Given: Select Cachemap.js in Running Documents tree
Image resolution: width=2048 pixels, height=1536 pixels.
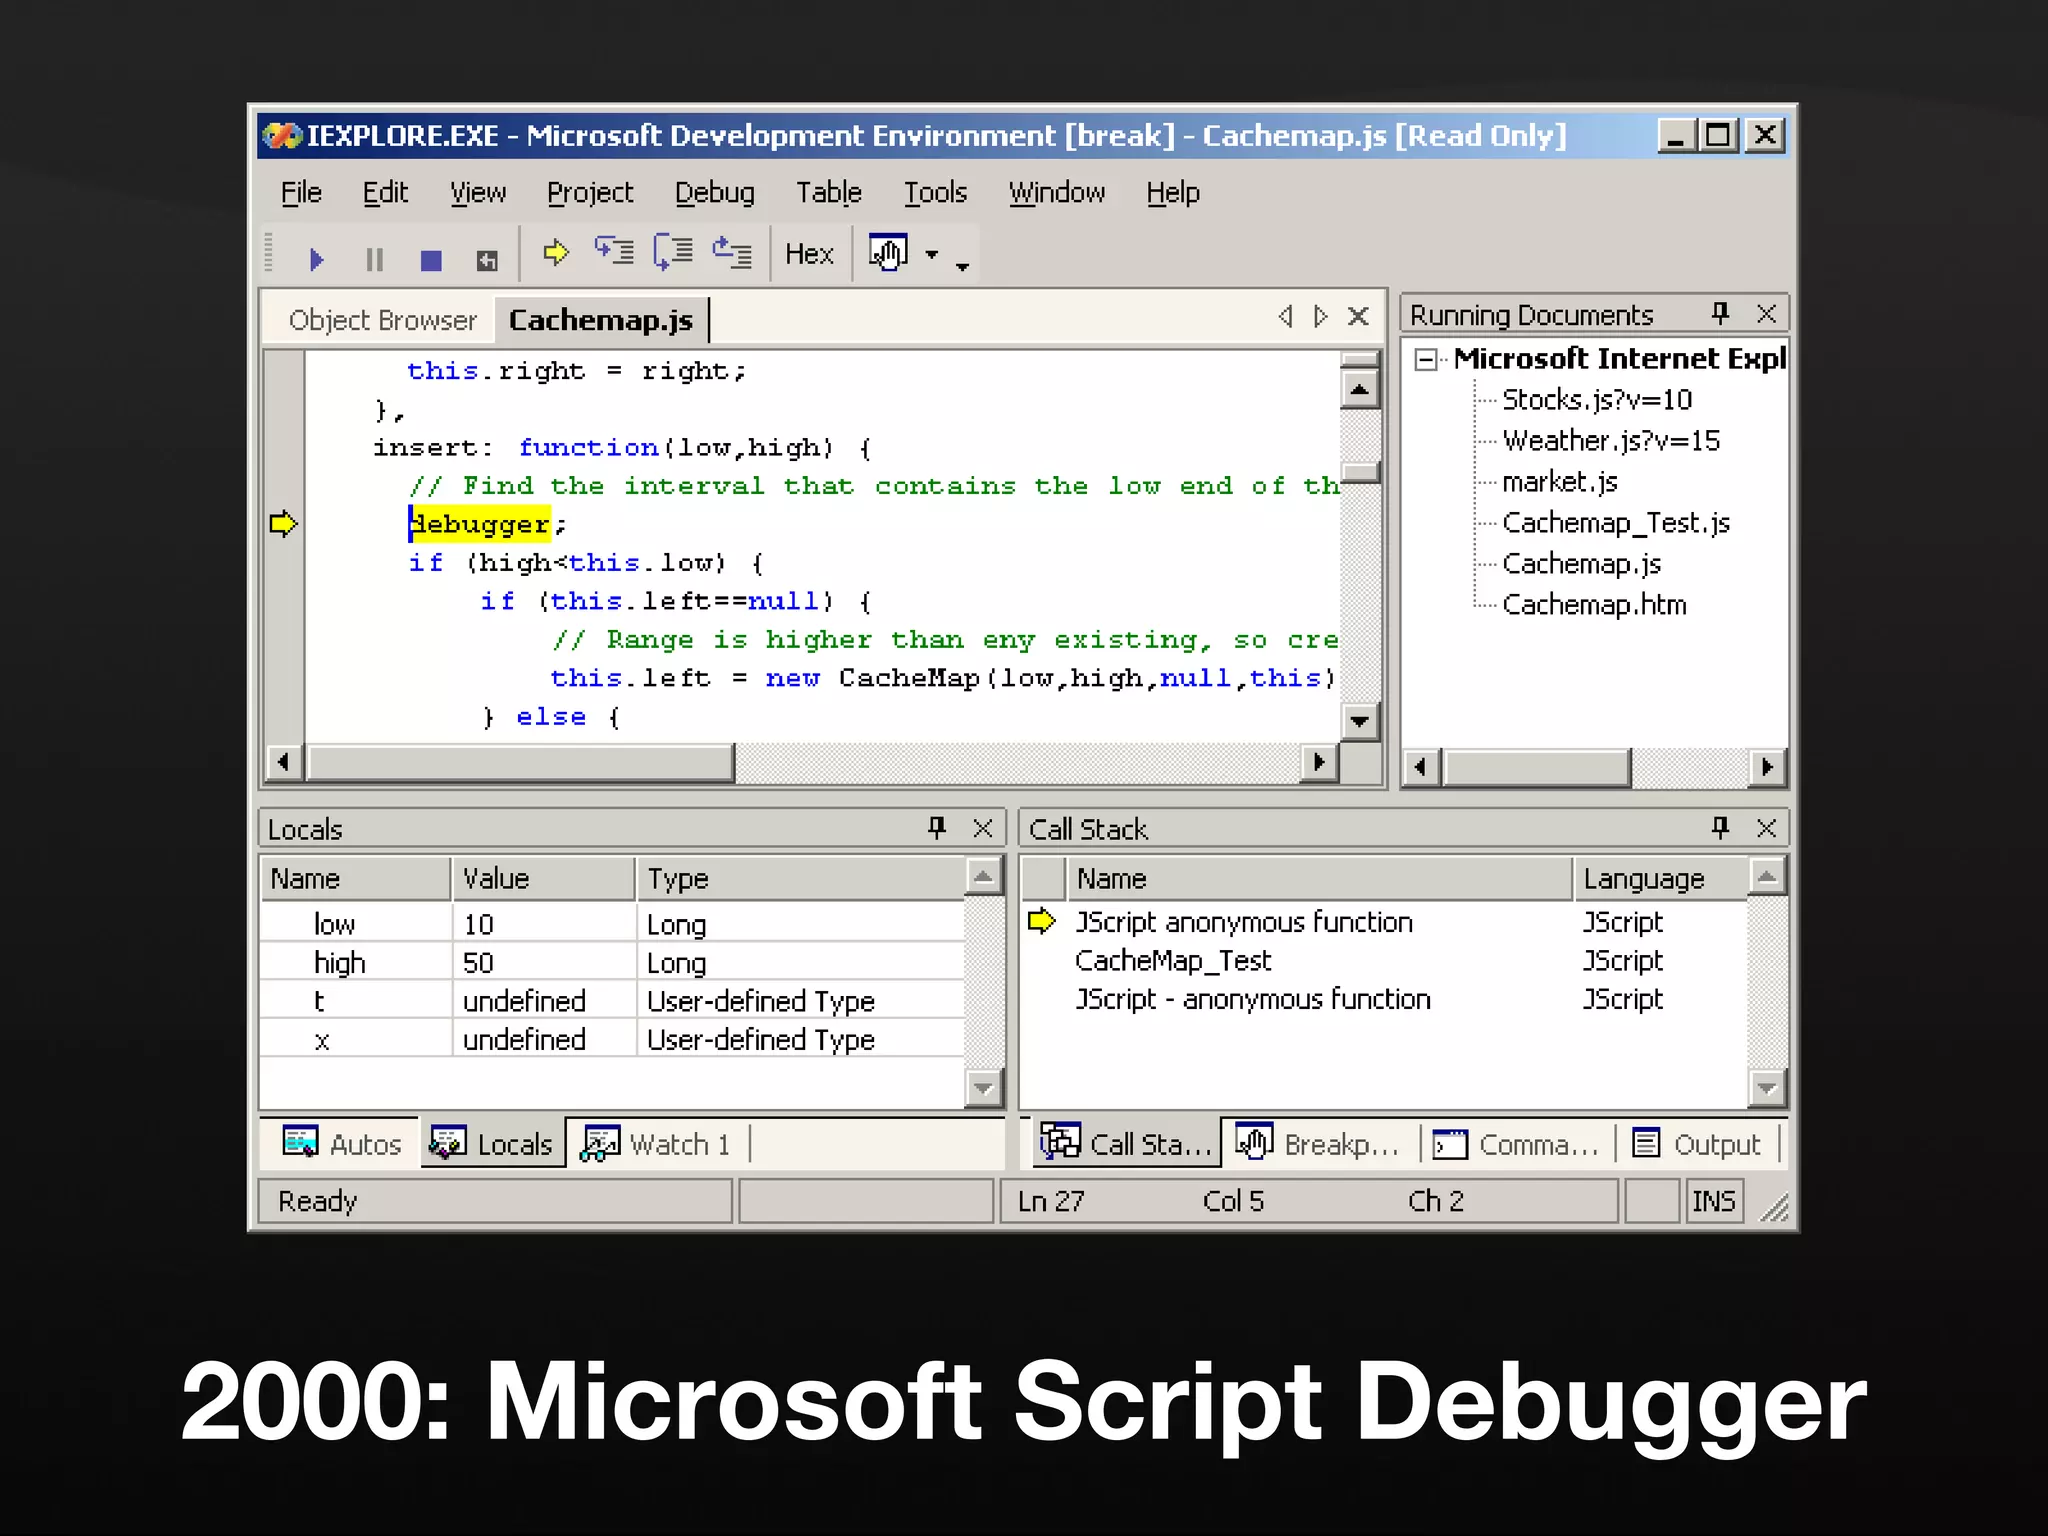Looking at the screenshot, I should (x=1581, y=564).
